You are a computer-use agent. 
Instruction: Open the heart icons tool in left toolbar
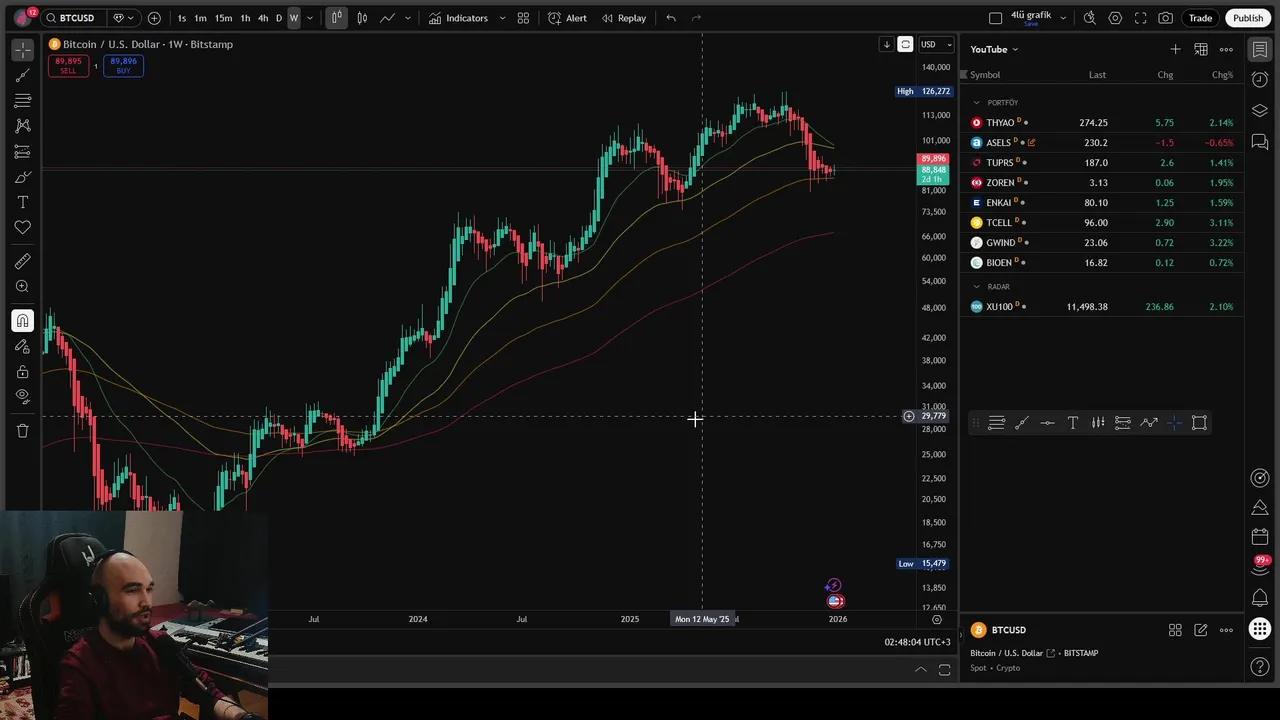tap(22, 228)
